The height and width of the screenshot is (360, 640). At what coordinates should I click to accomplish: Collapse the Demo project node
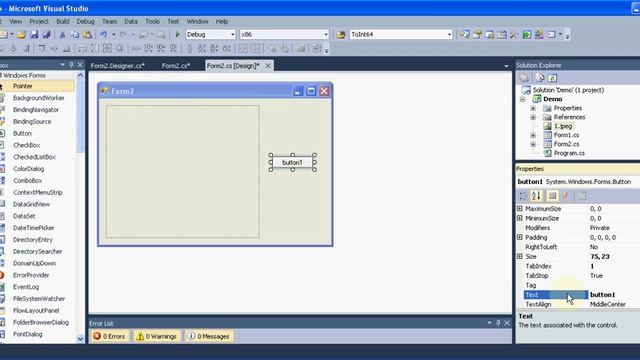coord(522,99)
